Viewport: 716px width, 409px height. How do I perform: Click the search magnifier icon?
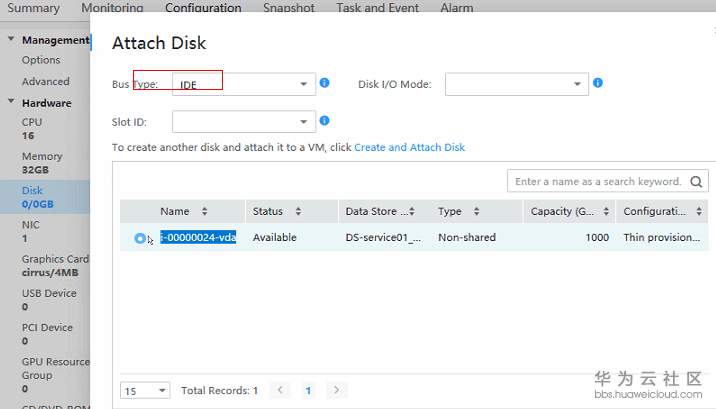697,181
